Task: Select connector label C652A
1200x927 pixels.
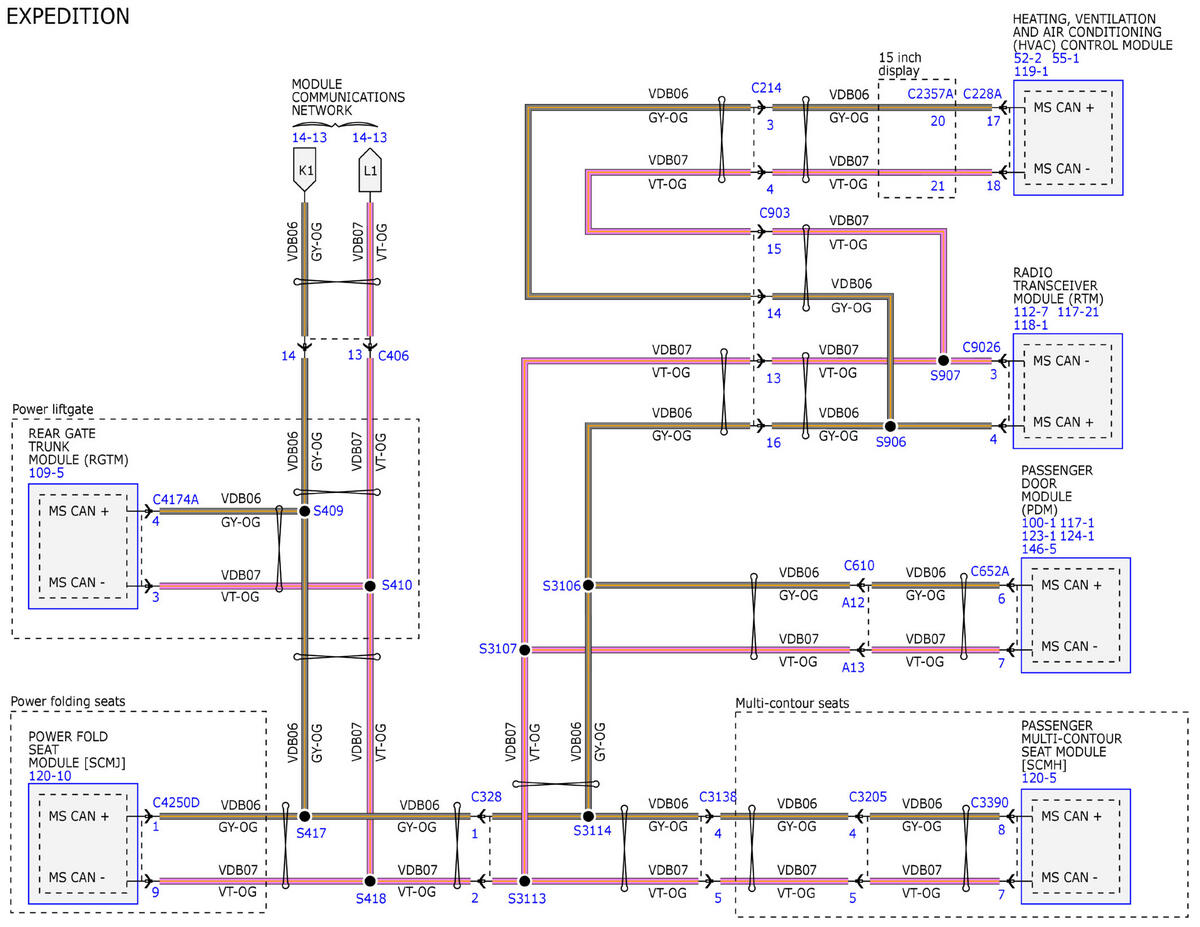Action: click(989, 571)
